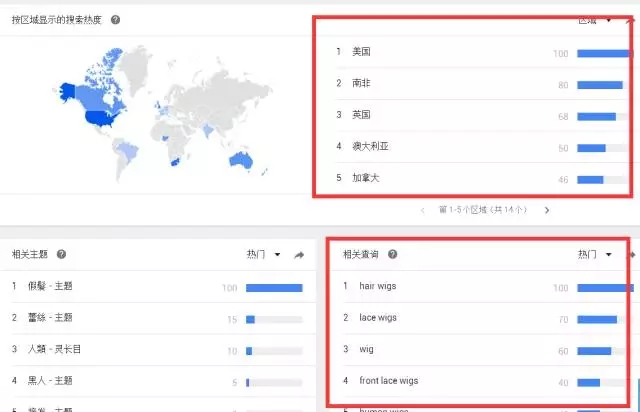
Task: Go to next page of regions
Action: pos(547,210)
